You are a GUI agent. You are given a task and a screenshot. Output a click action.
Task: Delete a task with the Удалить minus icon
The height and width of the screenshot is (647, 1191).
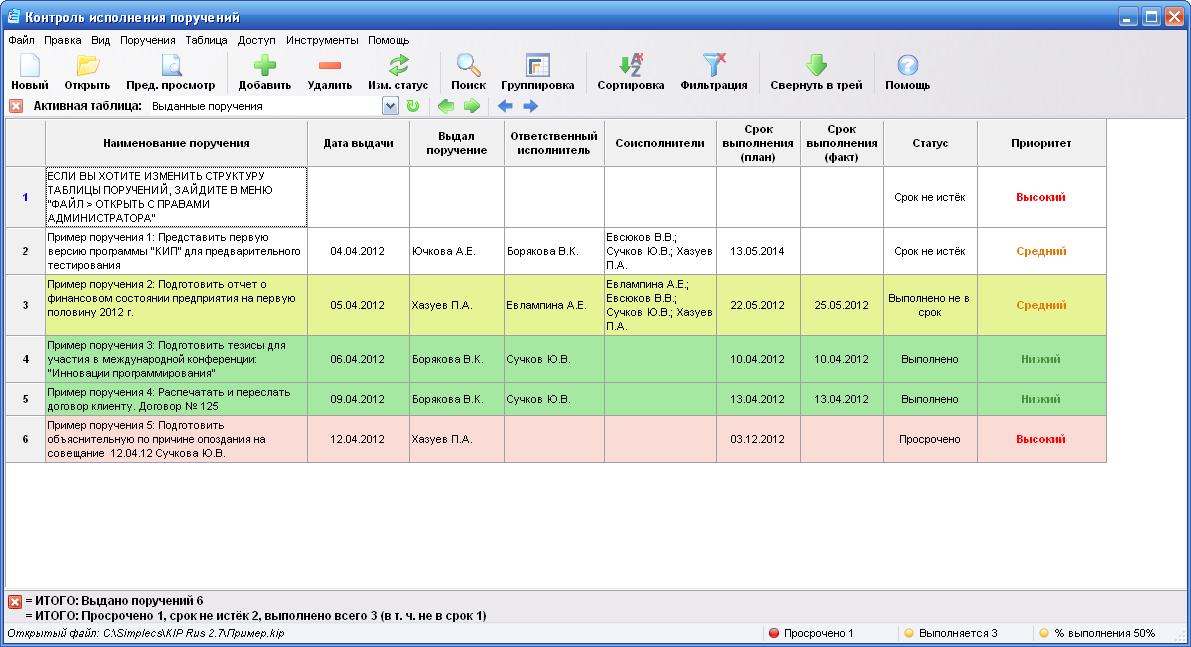[x=330, y=72]
